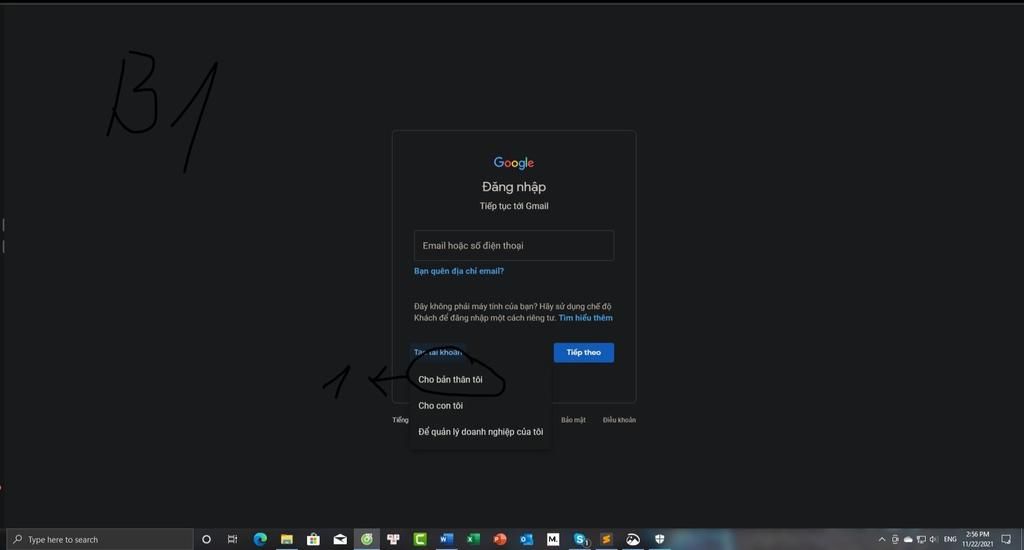Open the language selector in page footer

(400, 420)
